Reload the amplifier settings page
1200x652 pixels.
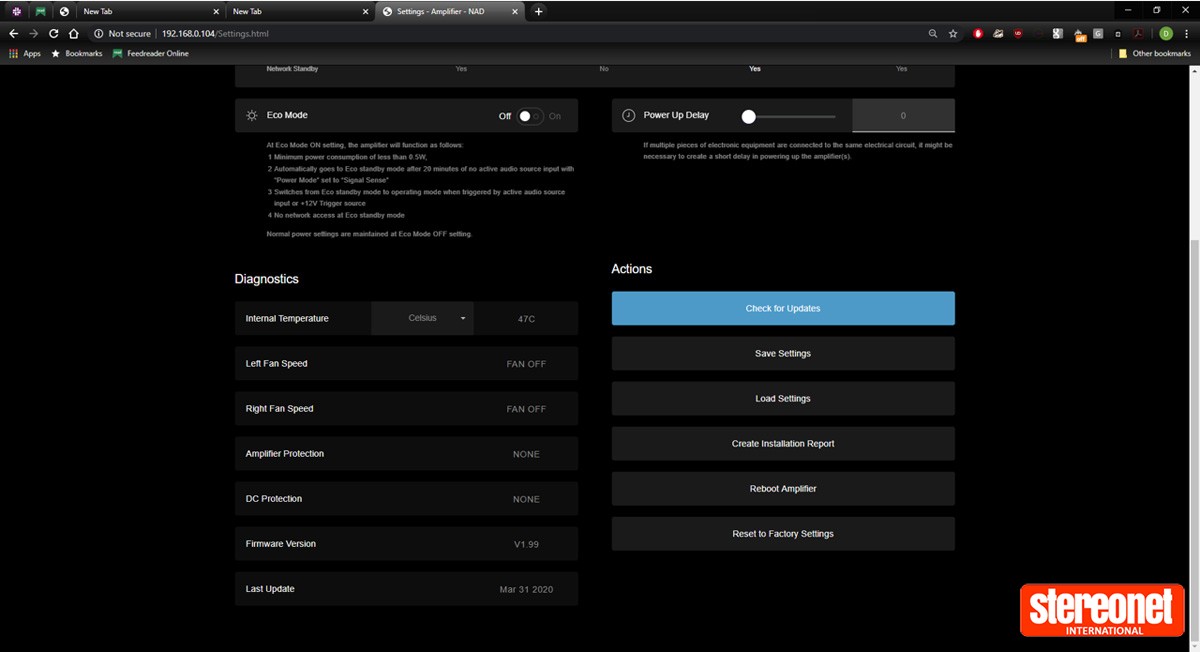tap(54, 33)
